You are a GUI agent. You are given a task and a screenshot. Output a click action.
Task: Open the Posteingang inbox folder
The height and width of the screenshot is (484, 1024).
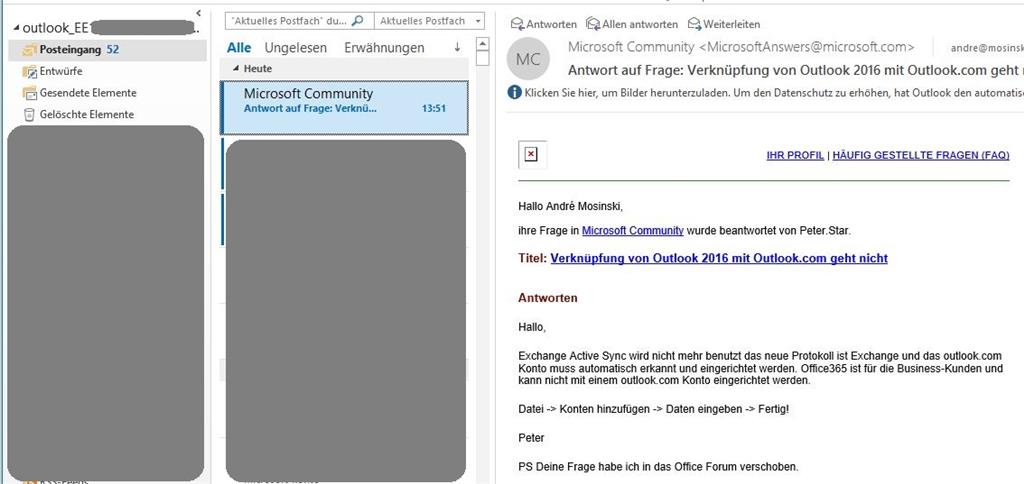[108, 50]
